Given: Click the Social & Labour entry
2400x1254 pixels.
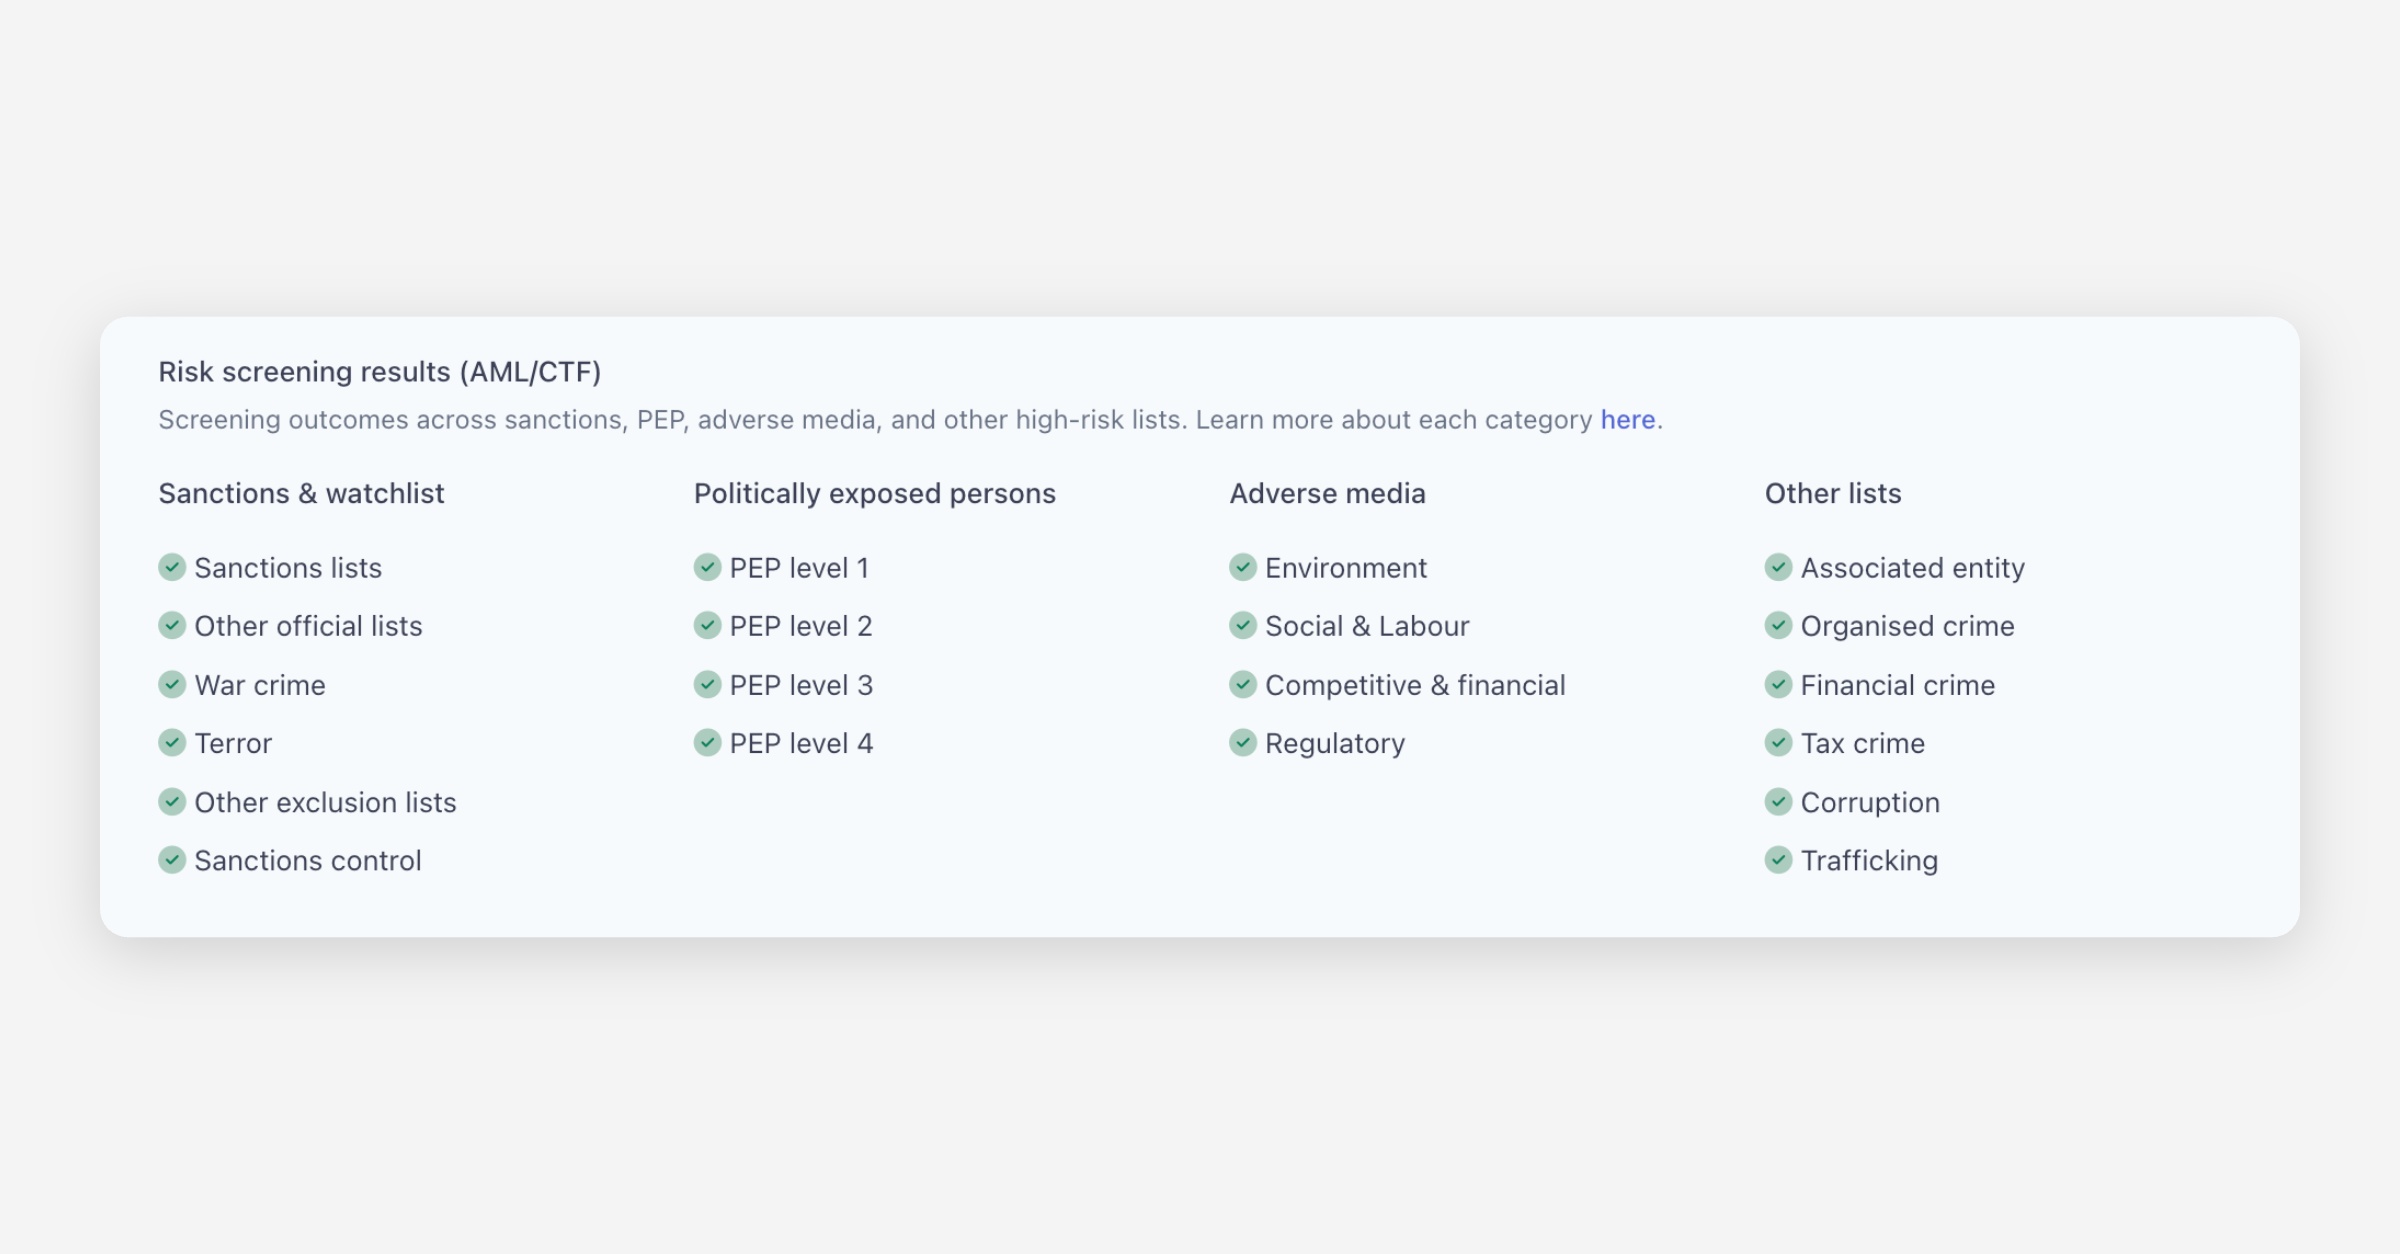Looking at the screenshot, I should [1366, 626].
